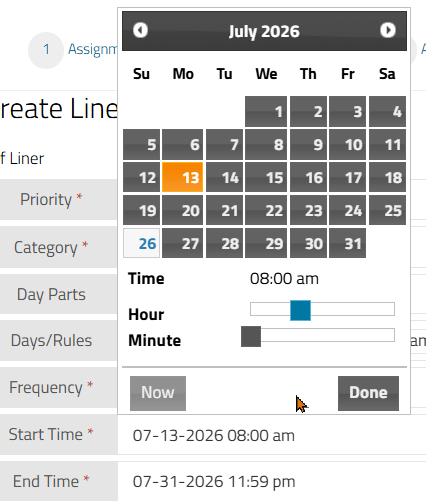This screenshot has width=426, height=501.
Task: Select July 4 Saturday cell
Action: [387, 112]
